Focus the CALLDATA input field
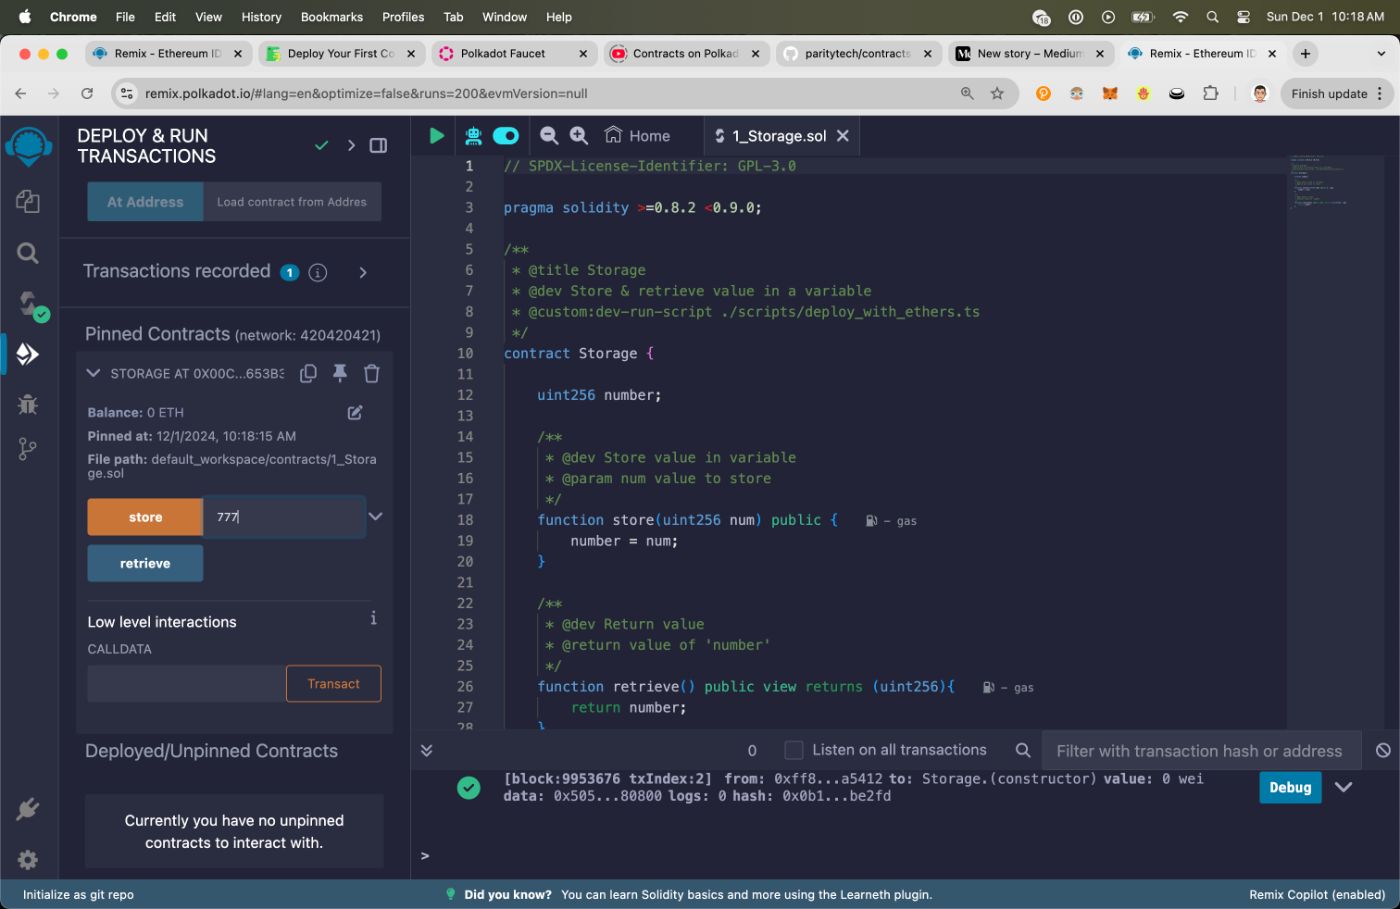1400x909 pixels. (x=186, y=684)
